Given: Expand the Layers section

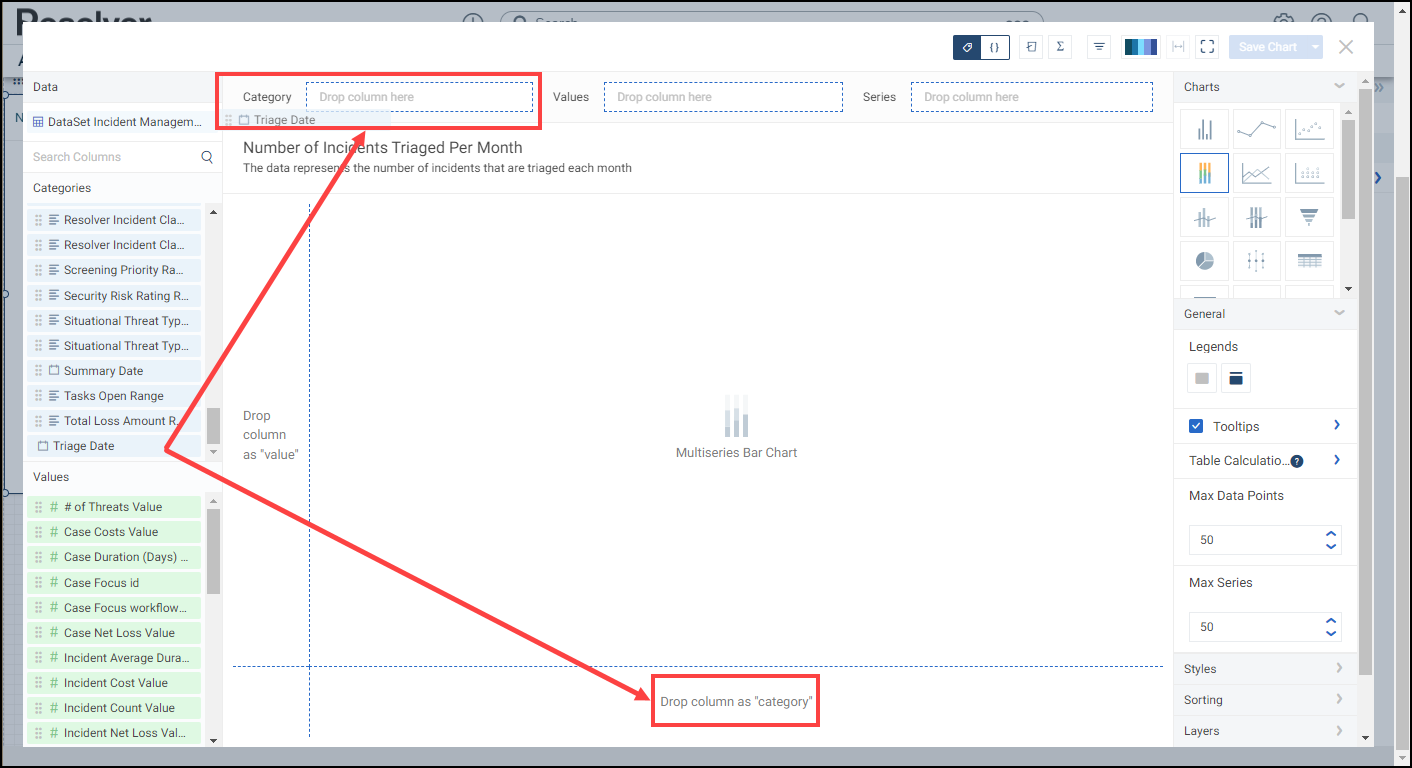Looking at the screenshot, I should click(1339, 730).
